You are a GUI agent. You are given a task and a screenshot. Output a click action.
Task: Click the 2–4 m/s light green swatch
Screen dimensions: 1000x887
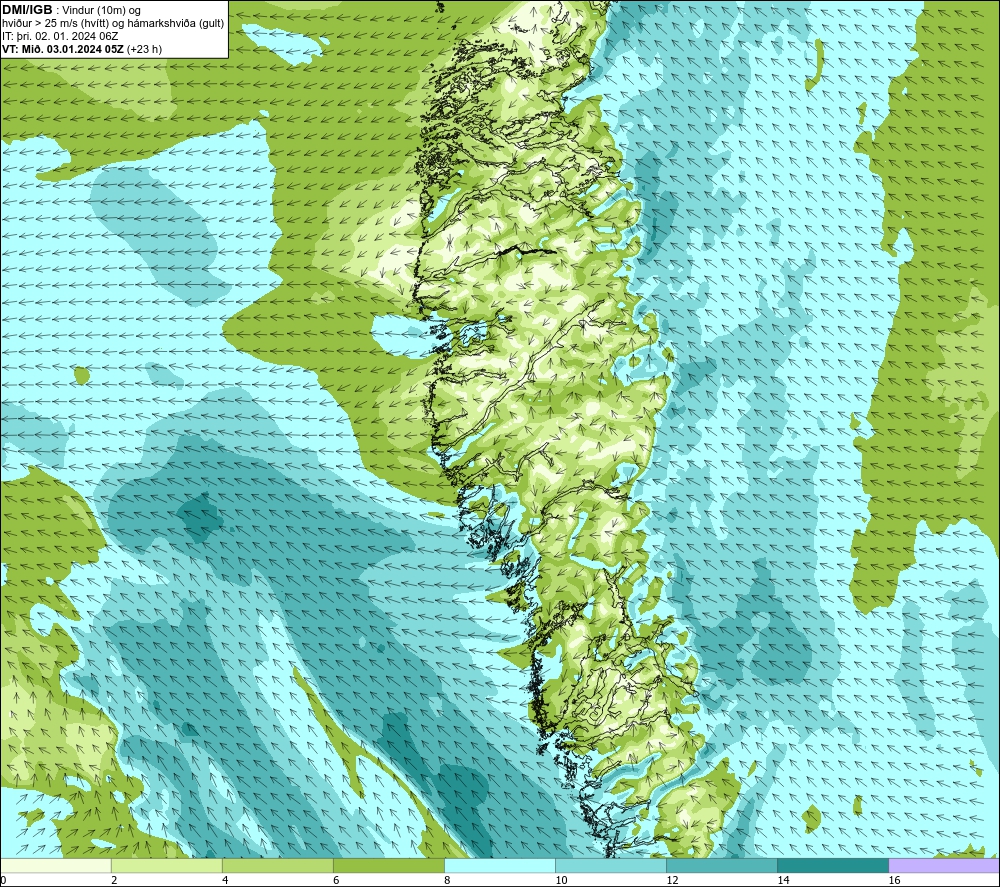tap(166, 865)
